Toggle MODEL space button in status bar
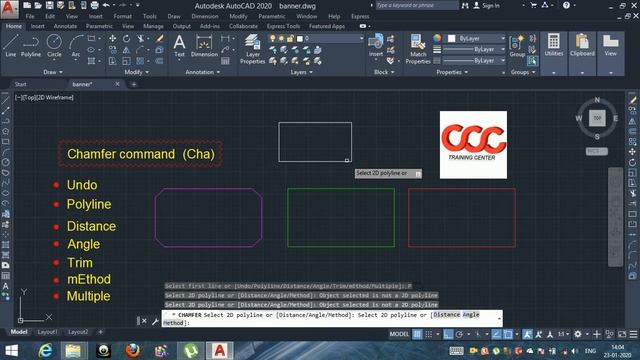The width and height of the screenshot is (640, 360). (399, 334)
